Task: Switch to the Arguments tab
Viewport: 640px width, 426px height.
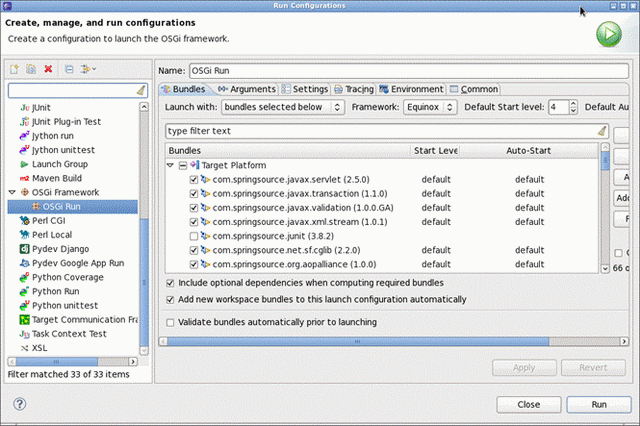Action: pyautogui.click(x=247, y=89)
